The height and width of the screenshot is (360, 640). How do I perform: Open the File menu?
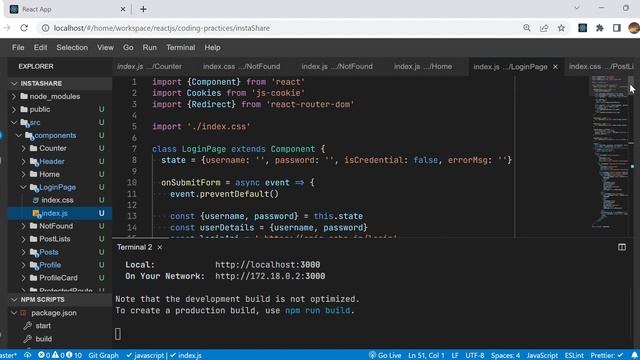(x=18, y=47)
